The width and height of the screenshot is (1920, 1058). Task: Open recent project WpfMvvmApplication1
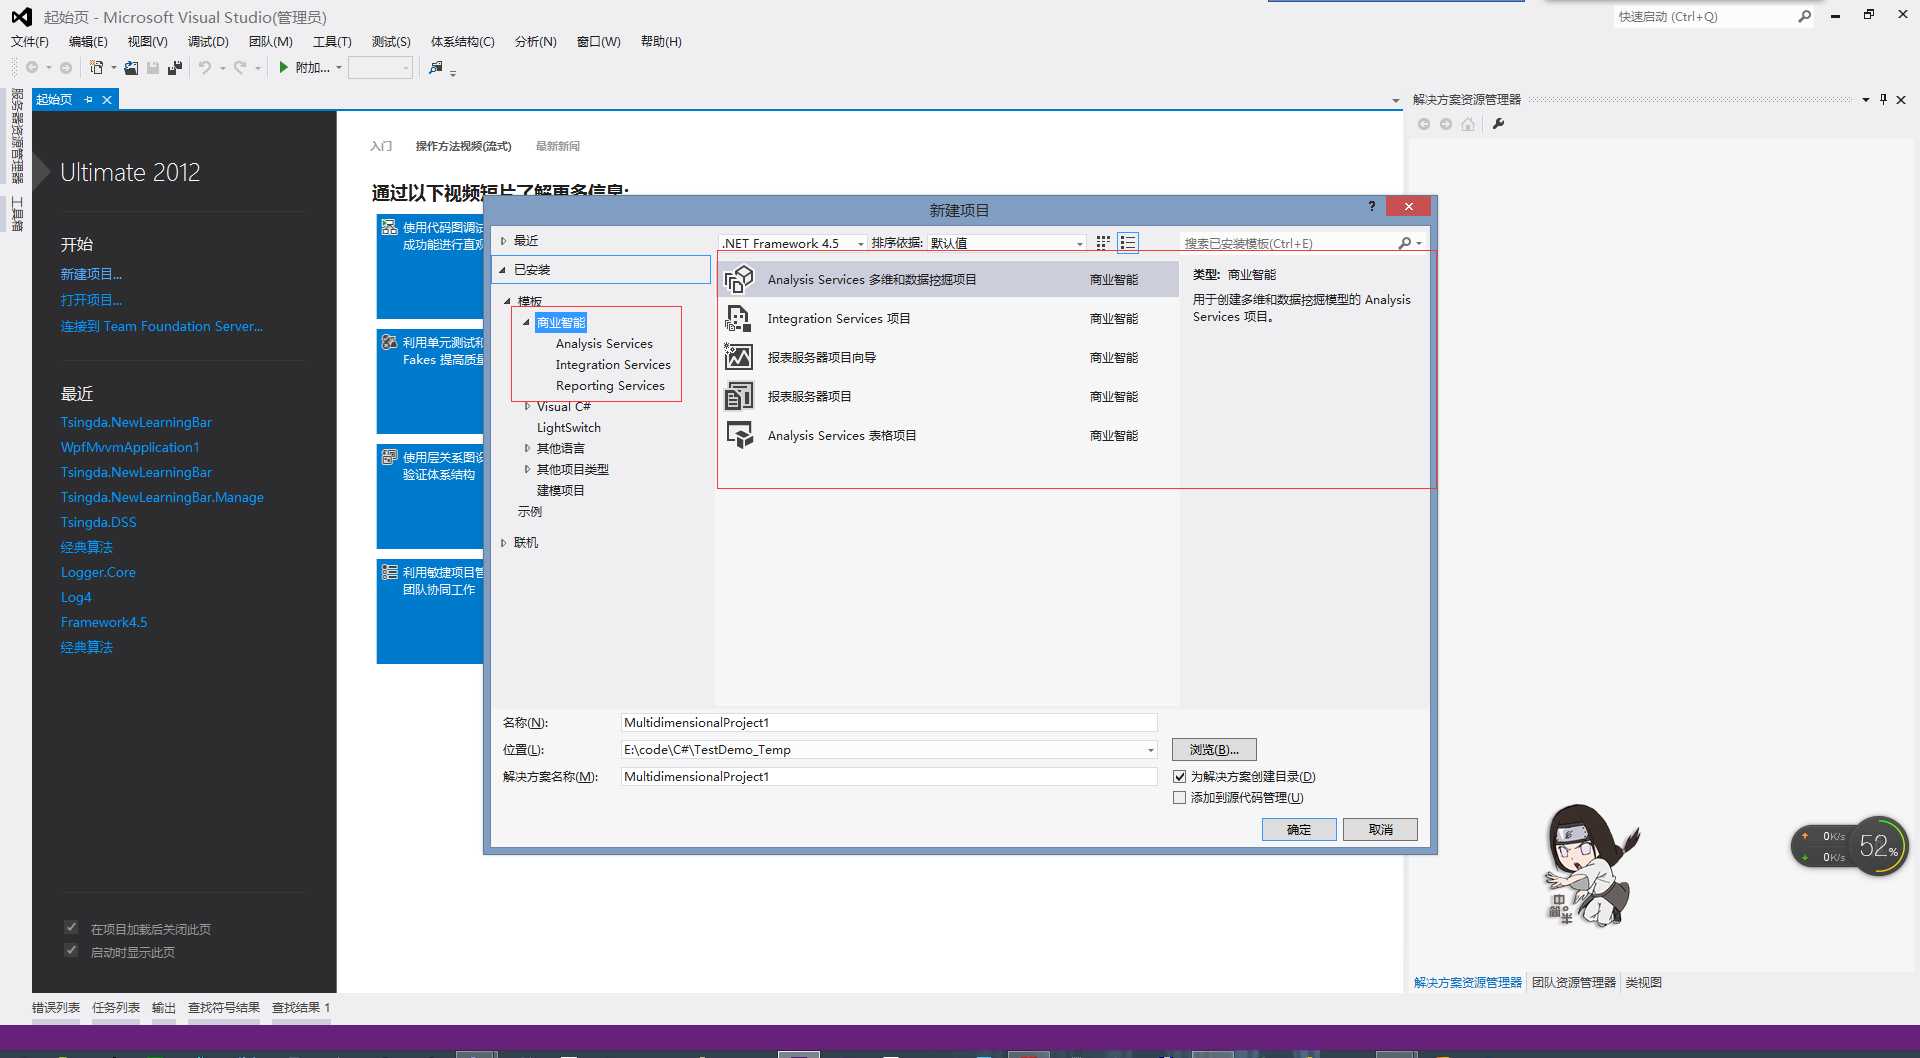[x=130, y=447]
